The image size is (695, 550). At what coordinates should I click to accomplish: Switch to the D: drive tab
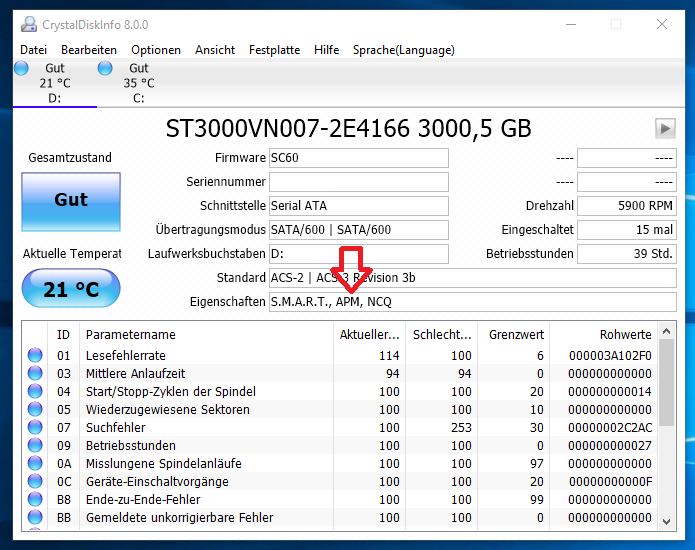55,83
